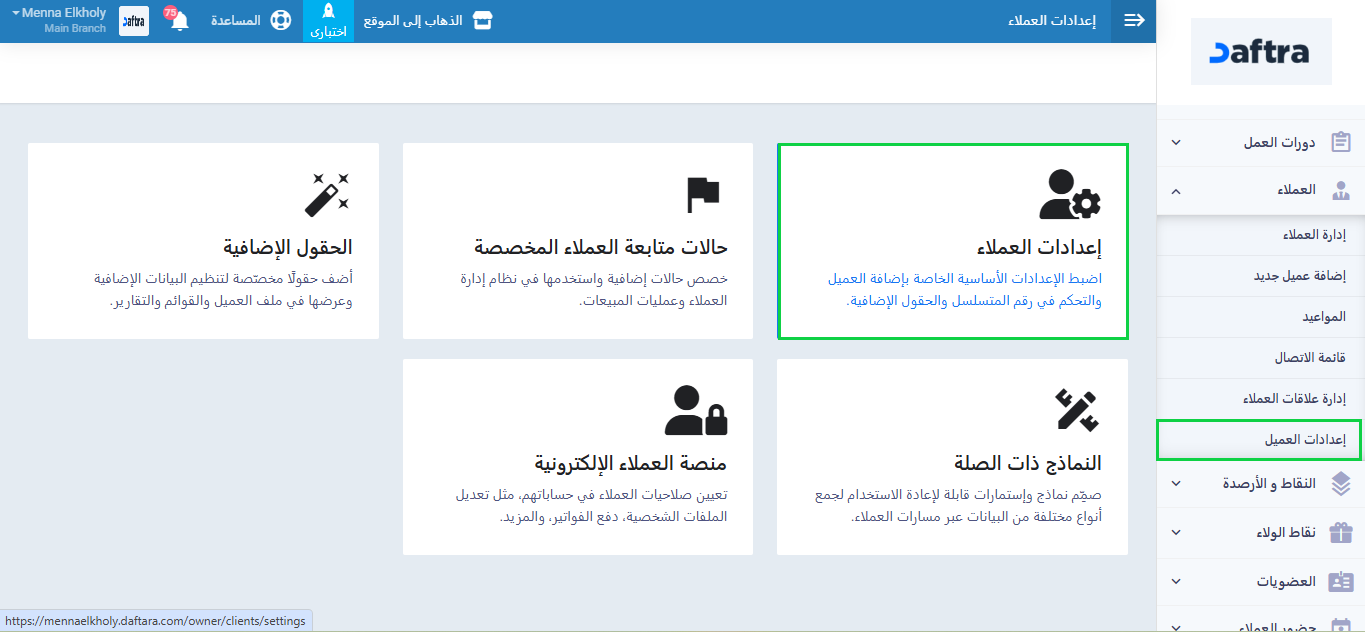This screenshot has width=1365, height=632.
Task: Click the flag icon for custom follow-up statuses
Action: point(703,194)
